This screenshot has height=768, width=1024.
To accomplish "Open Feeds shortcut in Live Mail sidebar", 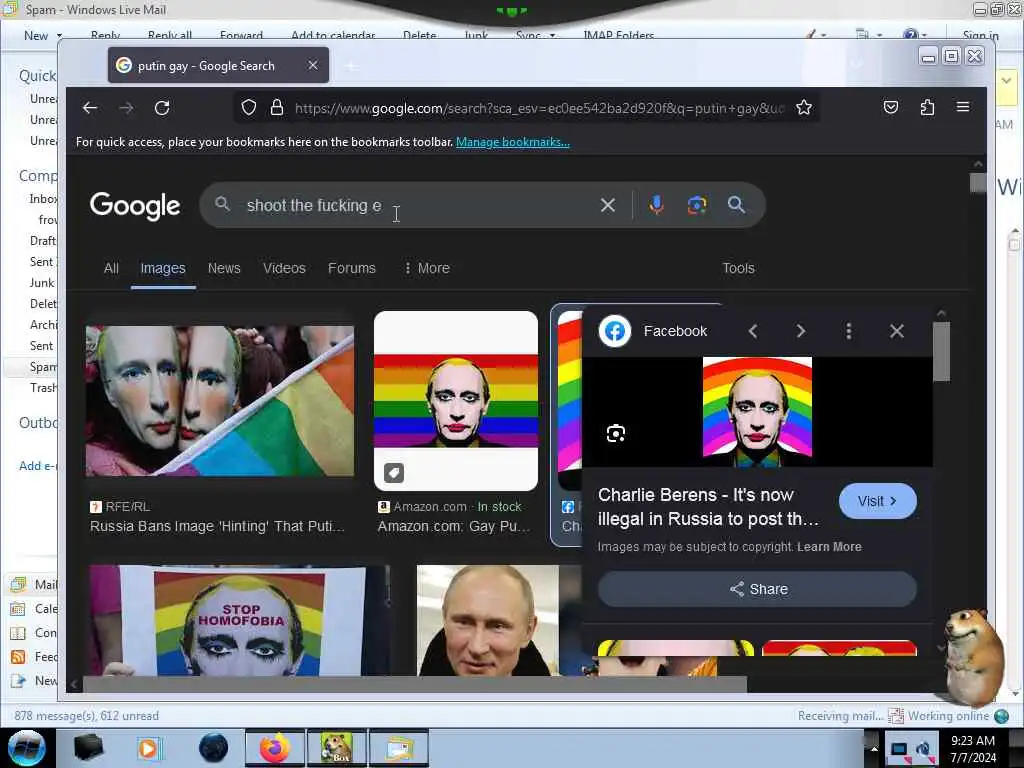I will click(x=35, y=656).
